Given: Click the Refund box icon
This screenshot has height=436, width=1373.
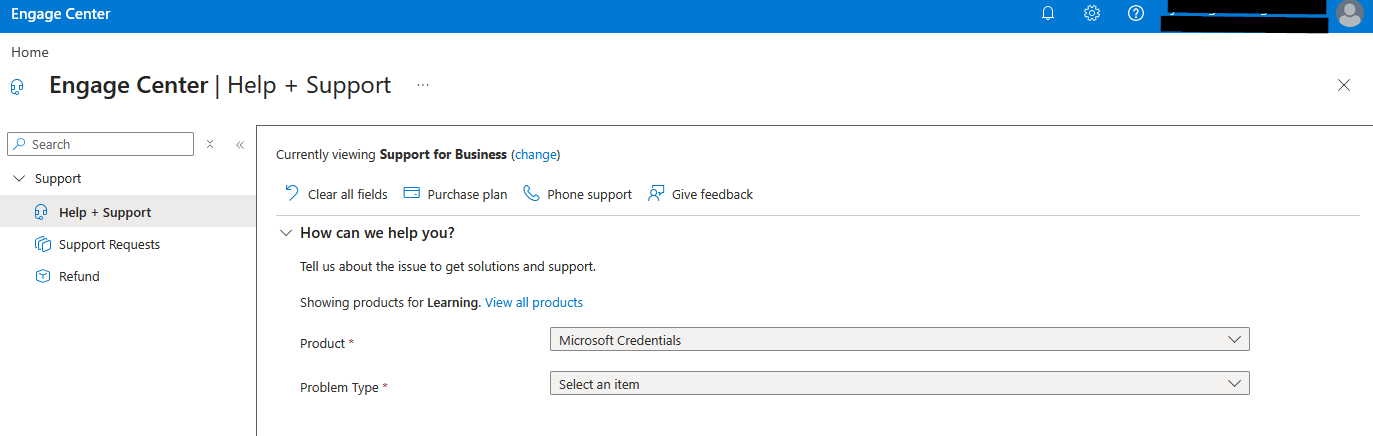Looking at the screenshot, I should [42, 276].
